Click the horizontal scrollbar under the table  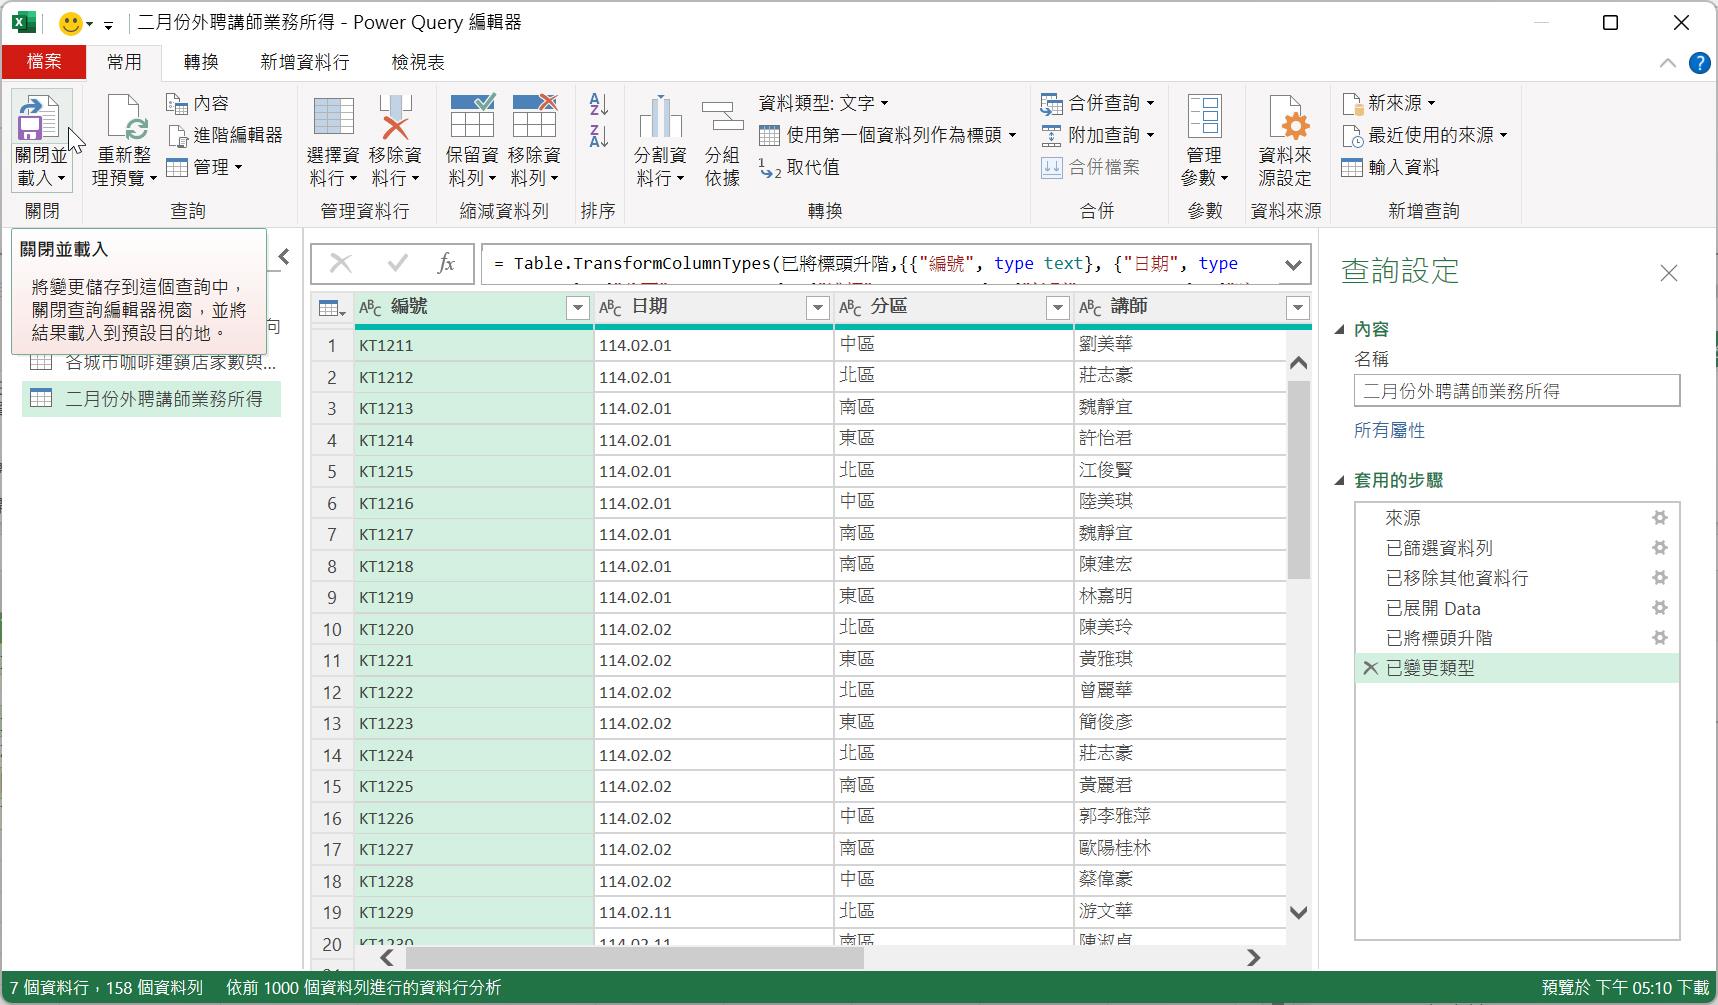[634, 958]
